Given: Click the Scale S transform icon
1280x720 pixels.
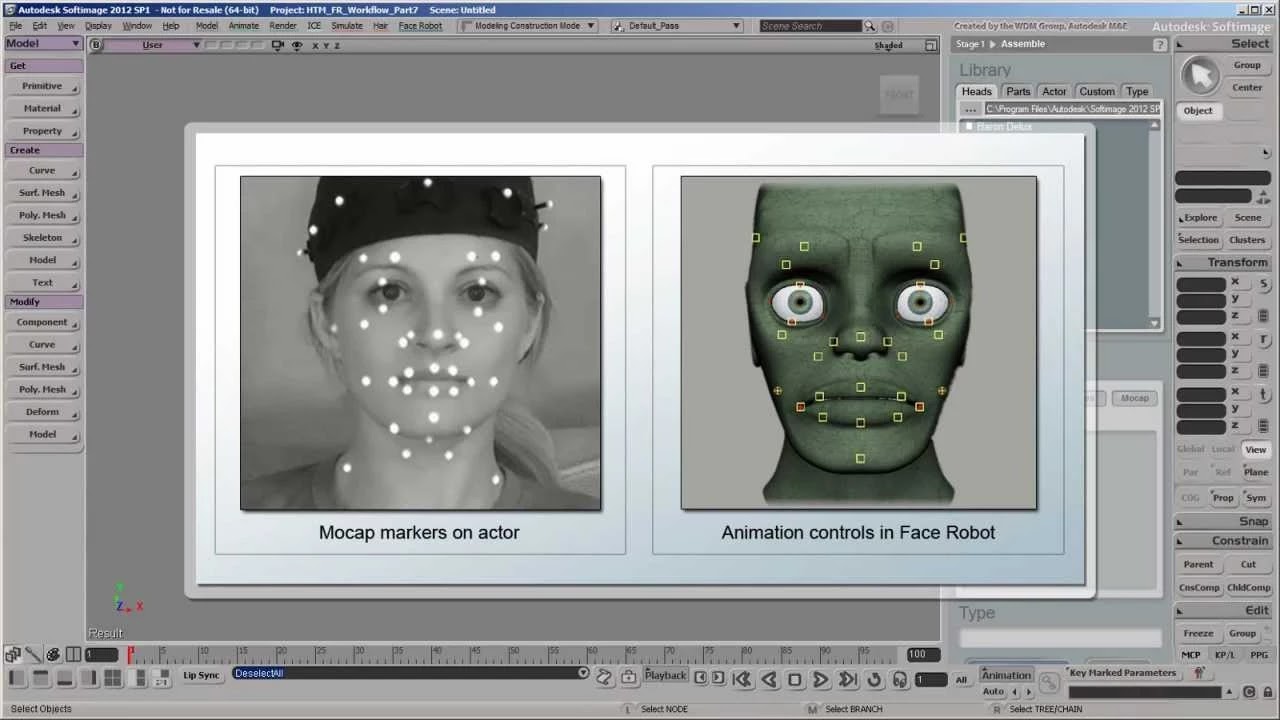Looking at the screenshot, I should 1263,285.
